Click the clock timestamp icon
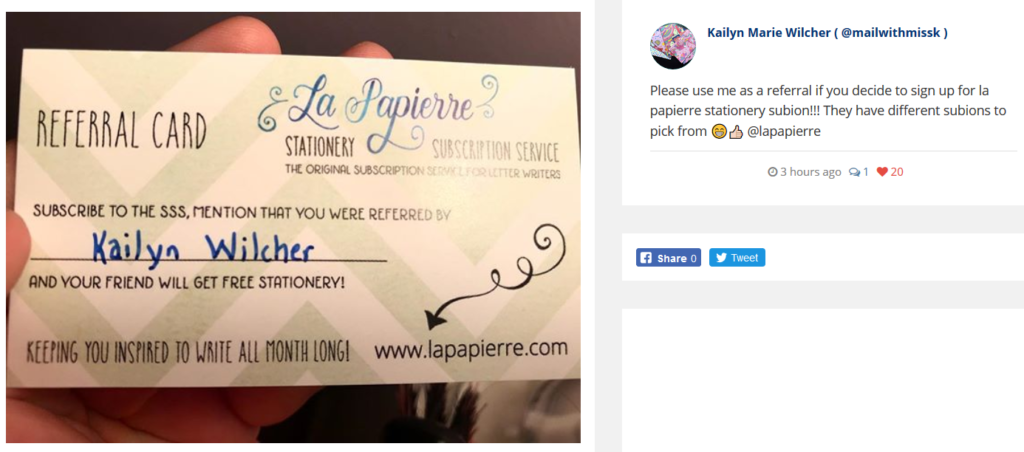This screenshot has width=1024, height=452. (x=773, y=172)
